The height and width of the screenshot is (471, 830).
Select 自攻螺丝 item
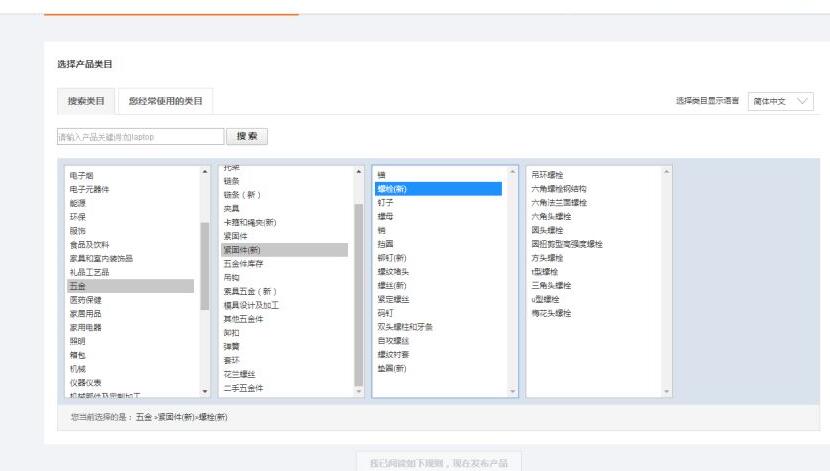(x=393, y=340)
